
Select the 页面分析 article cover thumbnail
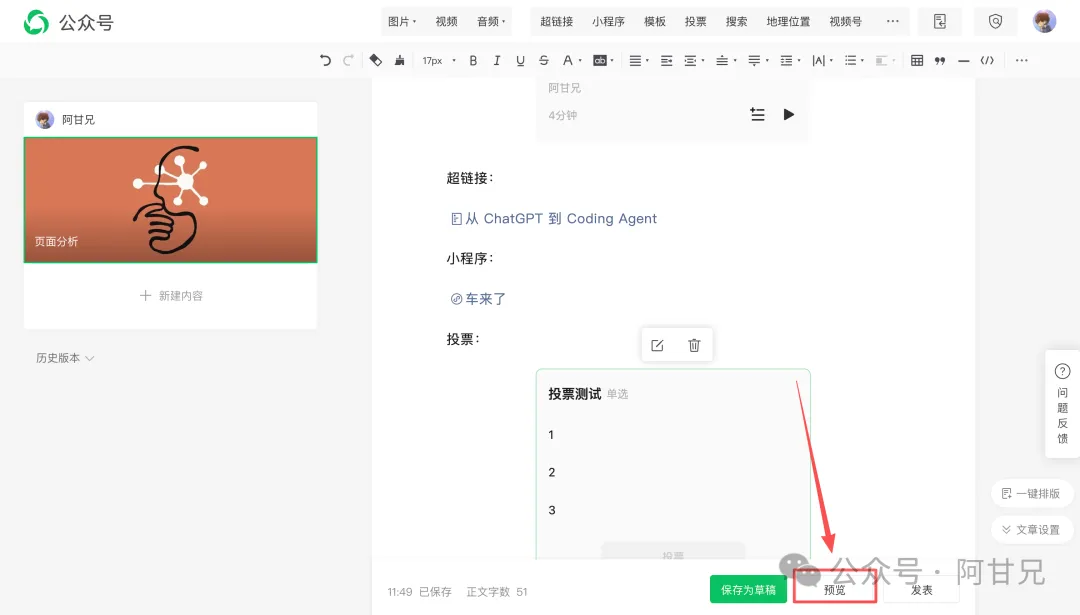tap(171, 200)
